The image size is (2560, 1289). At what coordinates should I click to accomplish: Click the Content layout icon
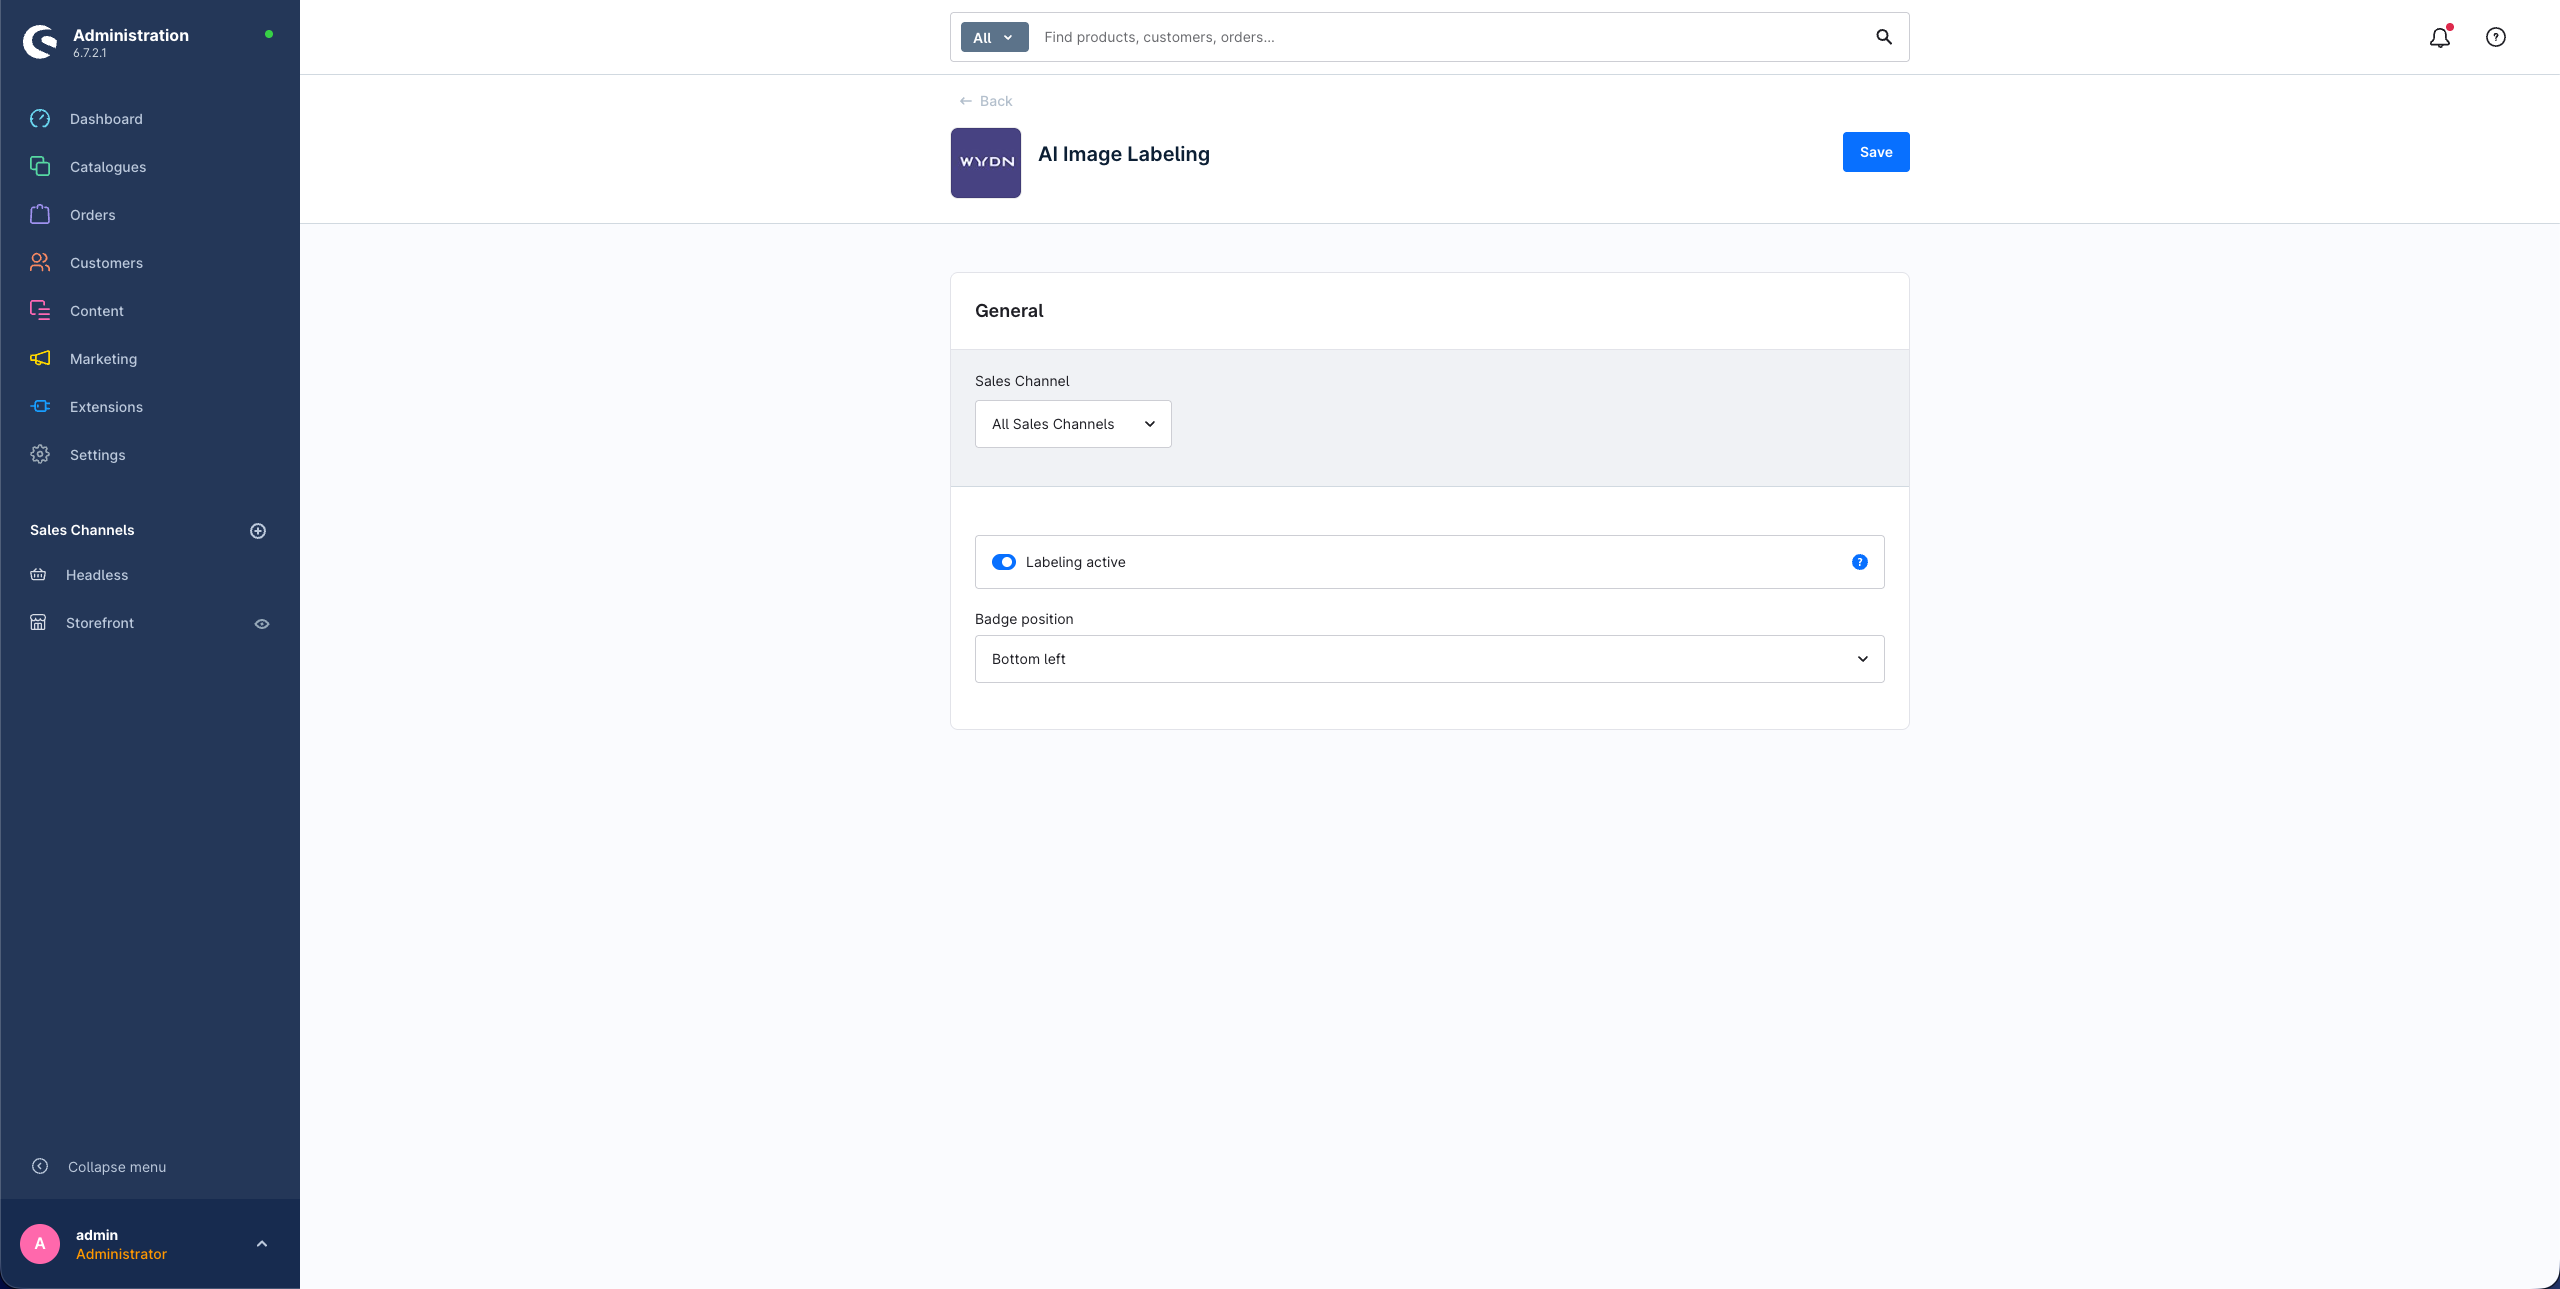[x=40, y=311]
